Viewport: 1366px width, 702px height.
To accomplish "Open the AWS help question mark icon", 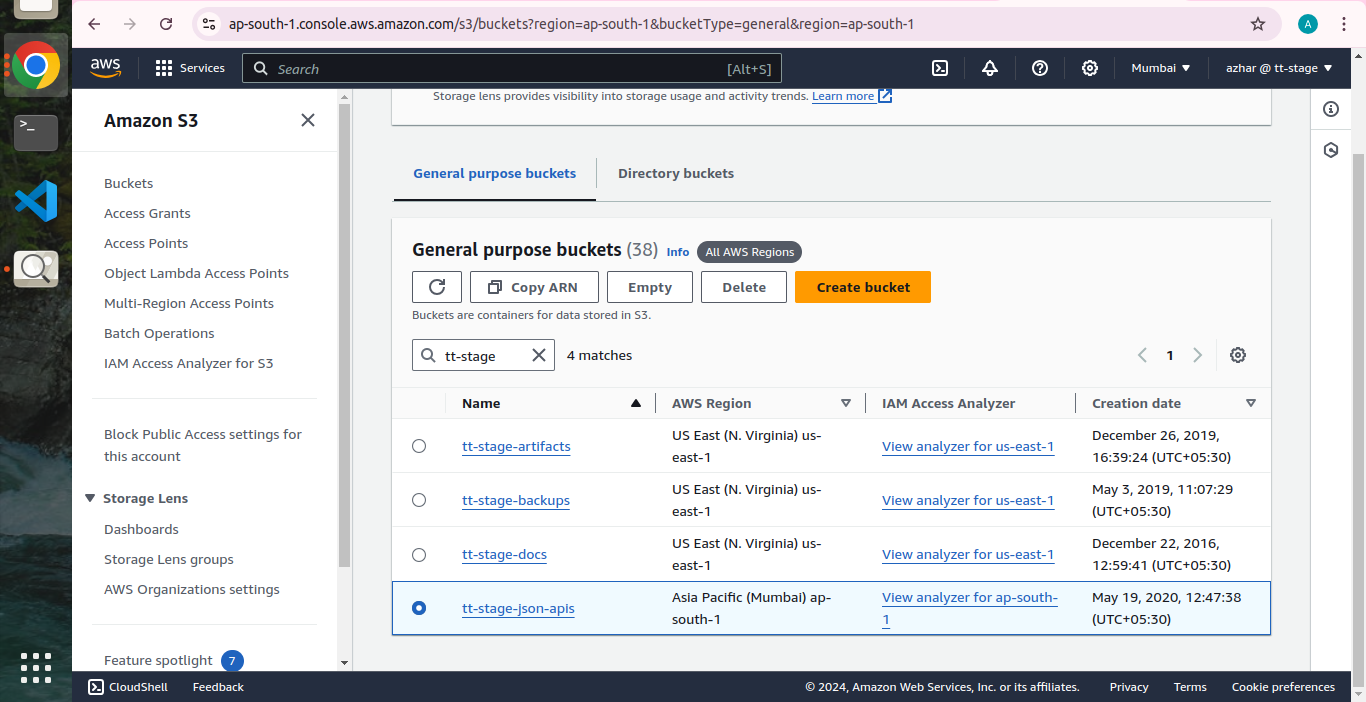I will 1040,68.
